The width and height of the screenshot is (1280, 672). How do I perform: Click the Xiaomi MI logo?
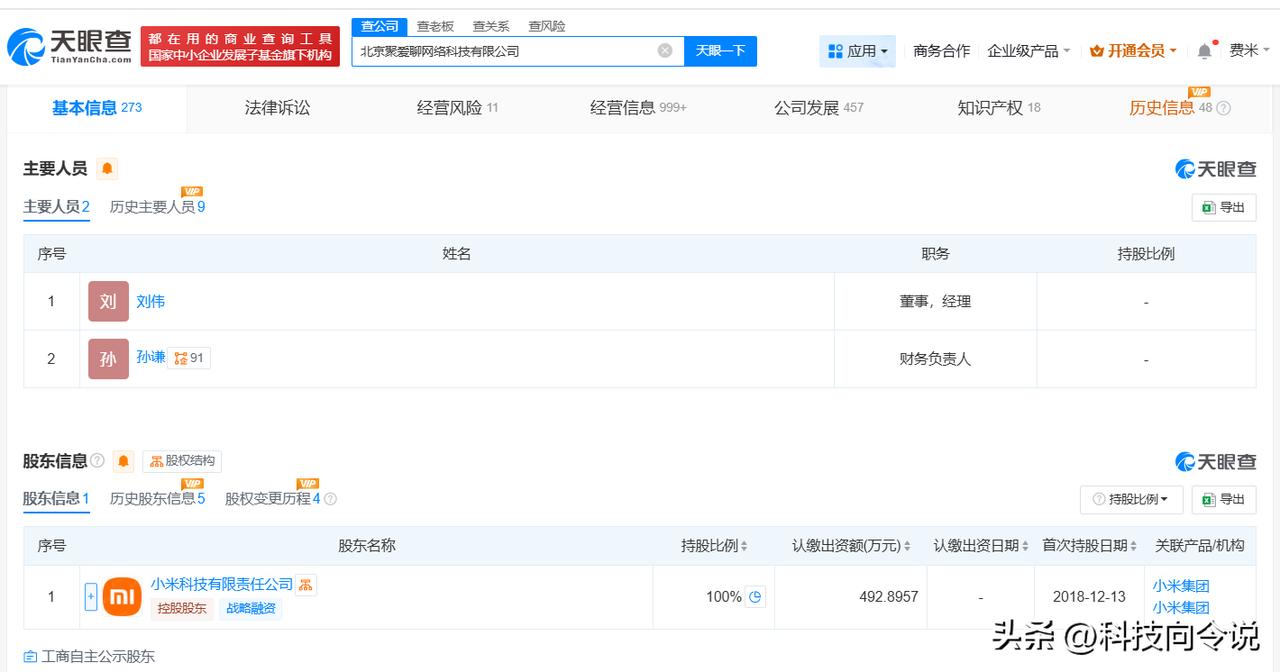coord(122,597)
